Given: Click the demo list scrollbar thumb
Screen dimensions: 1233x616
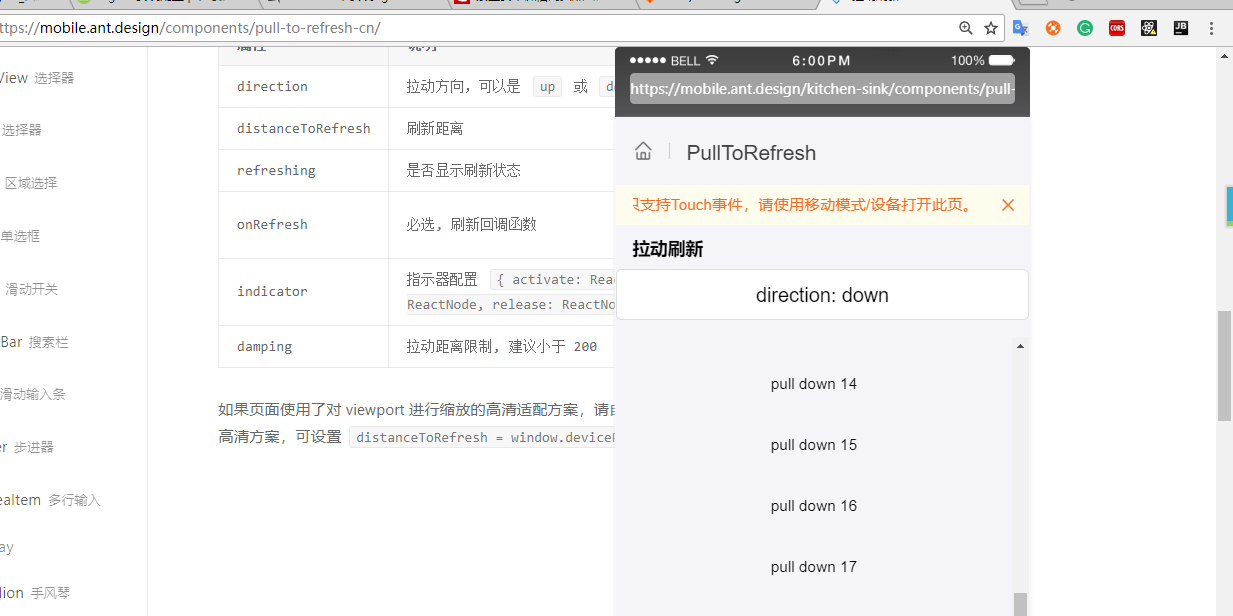Looking at the screenshot, I should (1020, 604).
